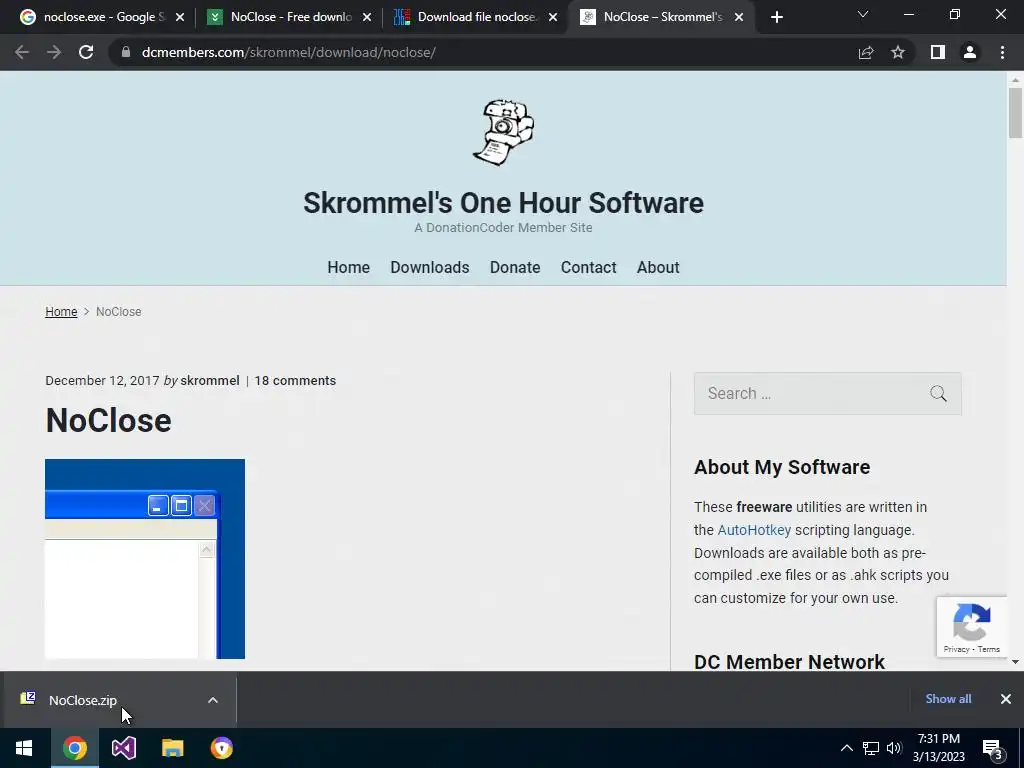Open Visual Studio from the taskbar

123,748
